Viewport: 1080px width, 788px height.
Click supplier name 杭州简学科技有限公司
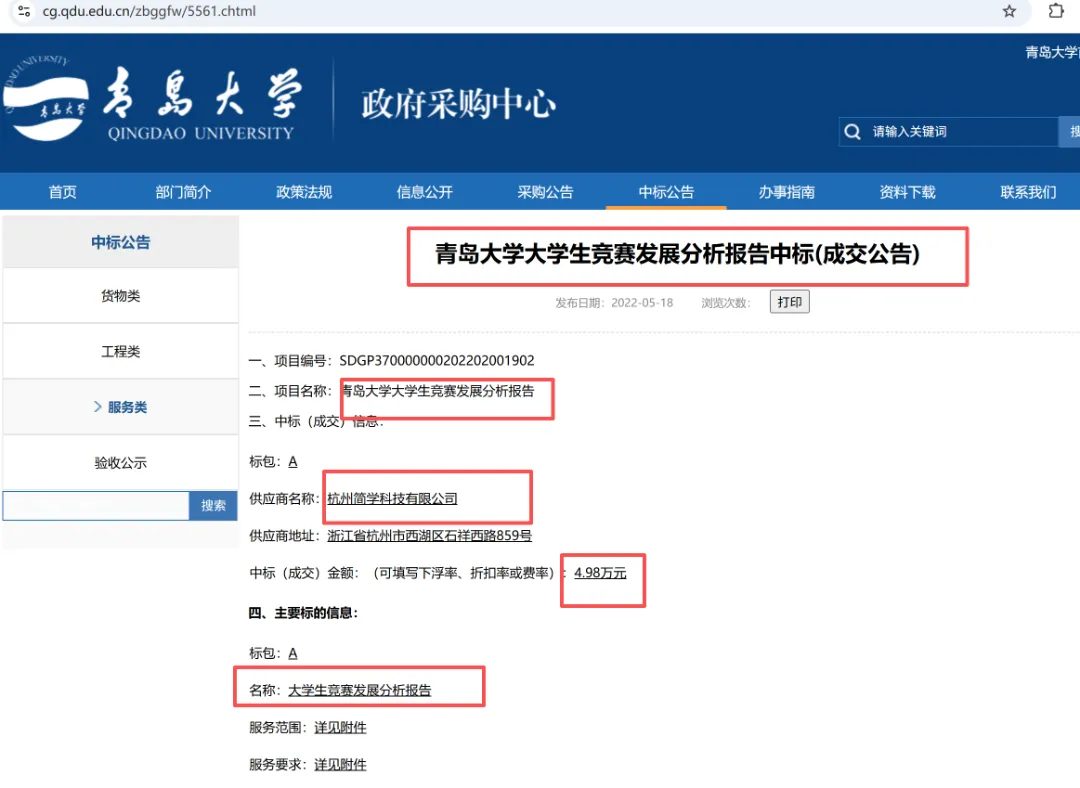point(392,498)
